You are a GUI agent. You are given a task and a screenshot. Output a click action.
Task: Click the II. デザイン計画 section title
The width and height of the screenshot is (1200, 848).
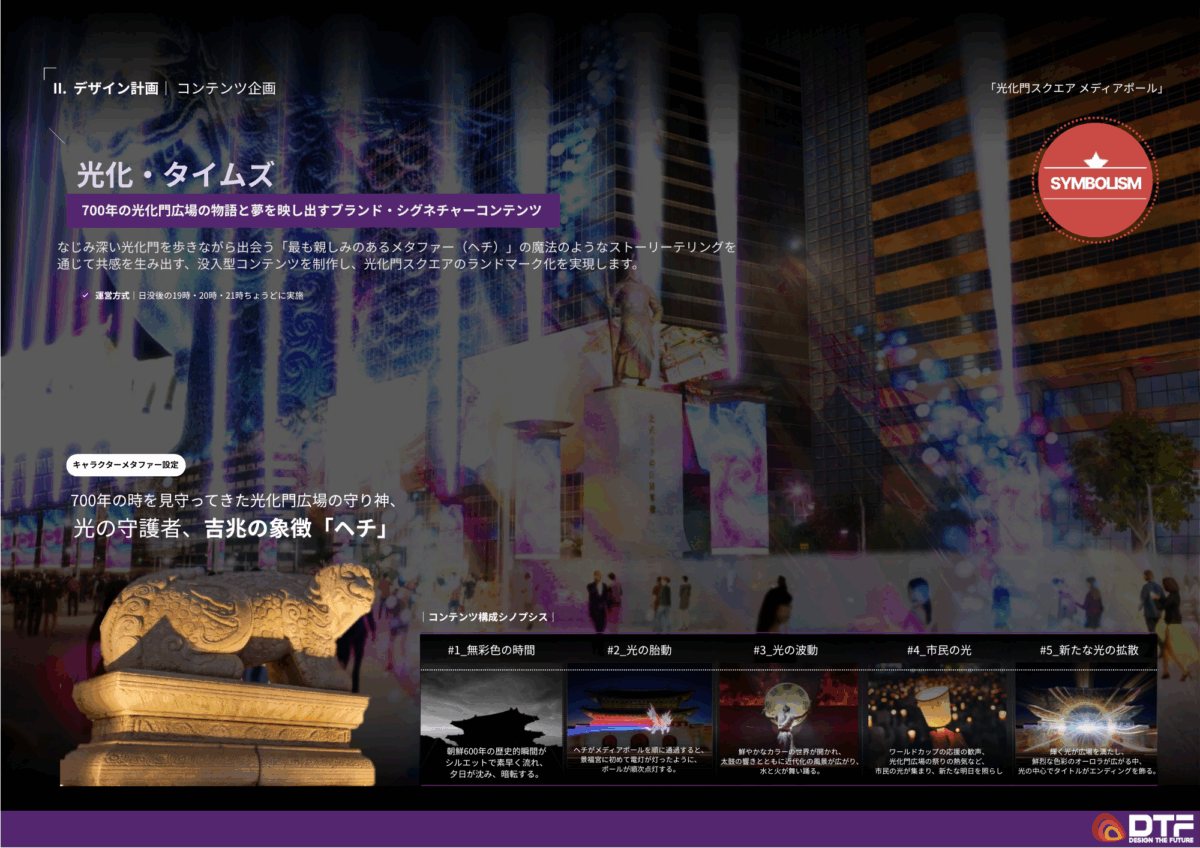coord(106,88)
